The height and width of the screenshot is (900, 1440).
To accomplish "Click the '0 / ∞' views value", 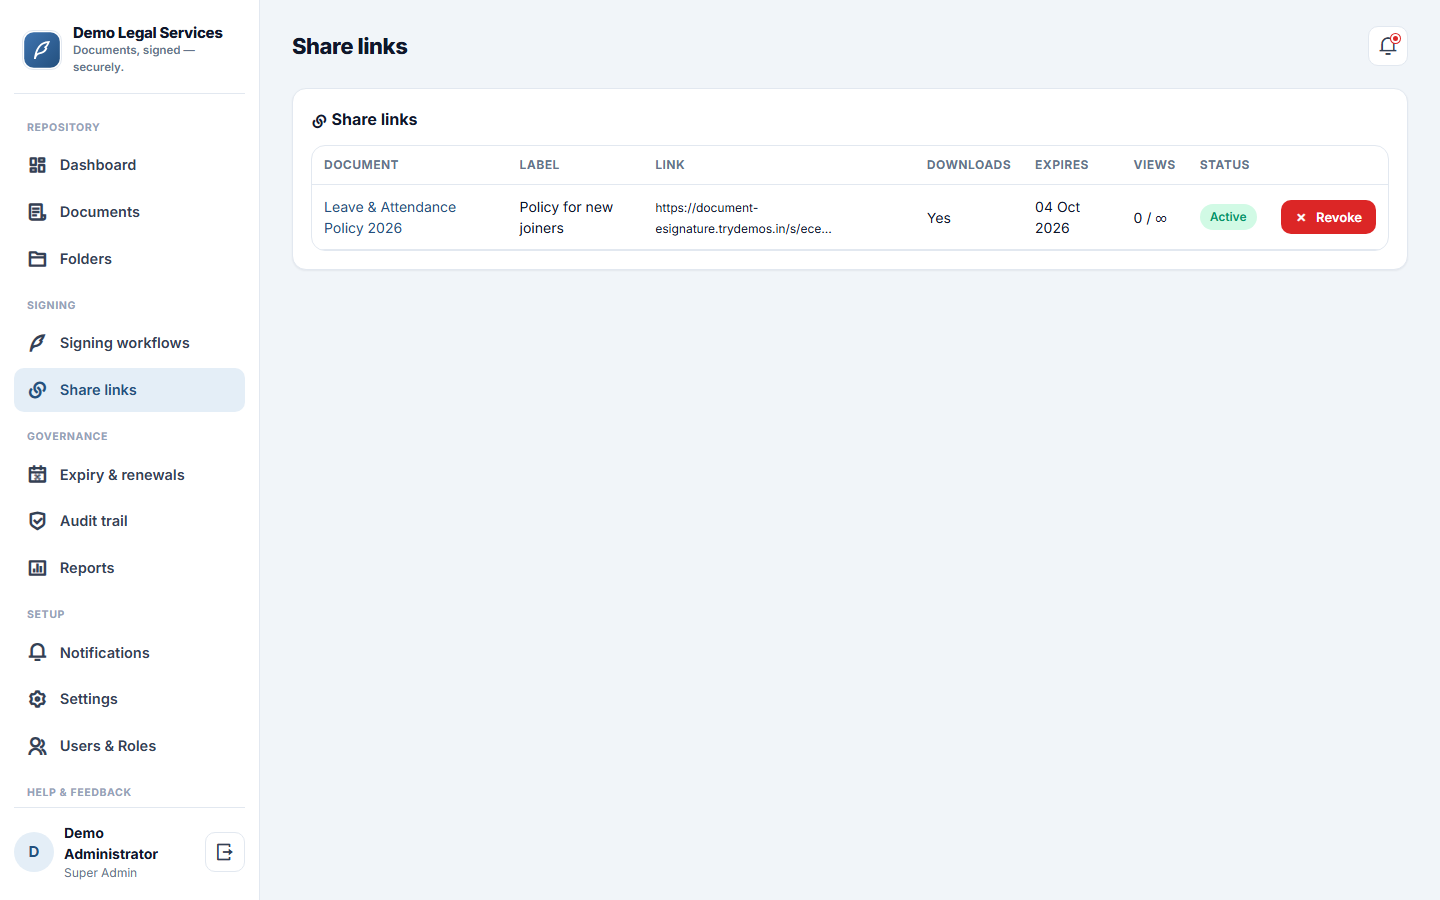I will click(x=1150, y=218).
